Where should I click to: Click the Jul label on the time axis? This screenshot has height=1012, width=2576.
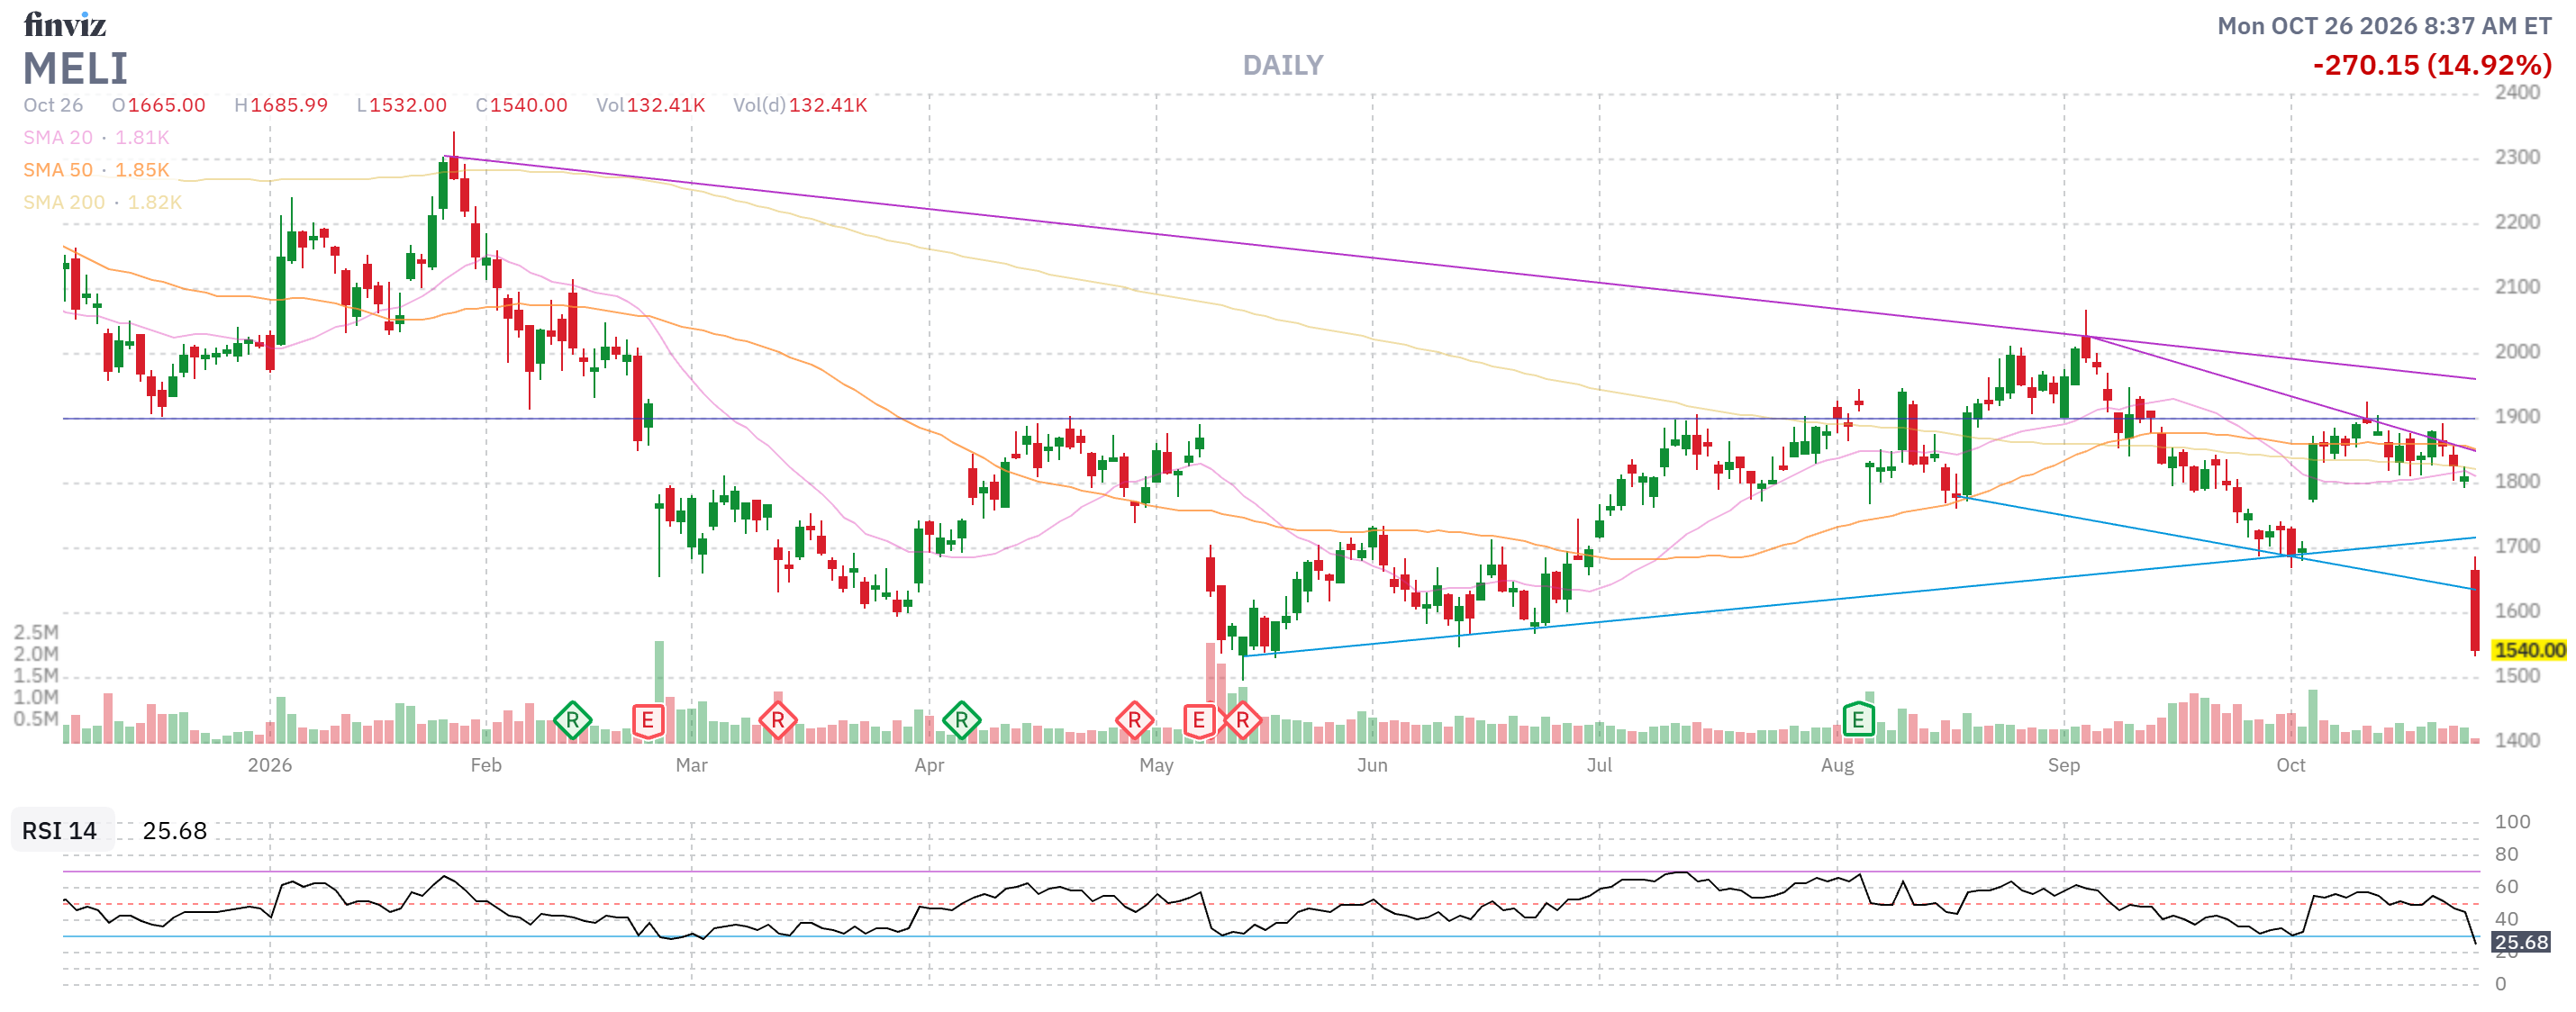(1599, 765)
